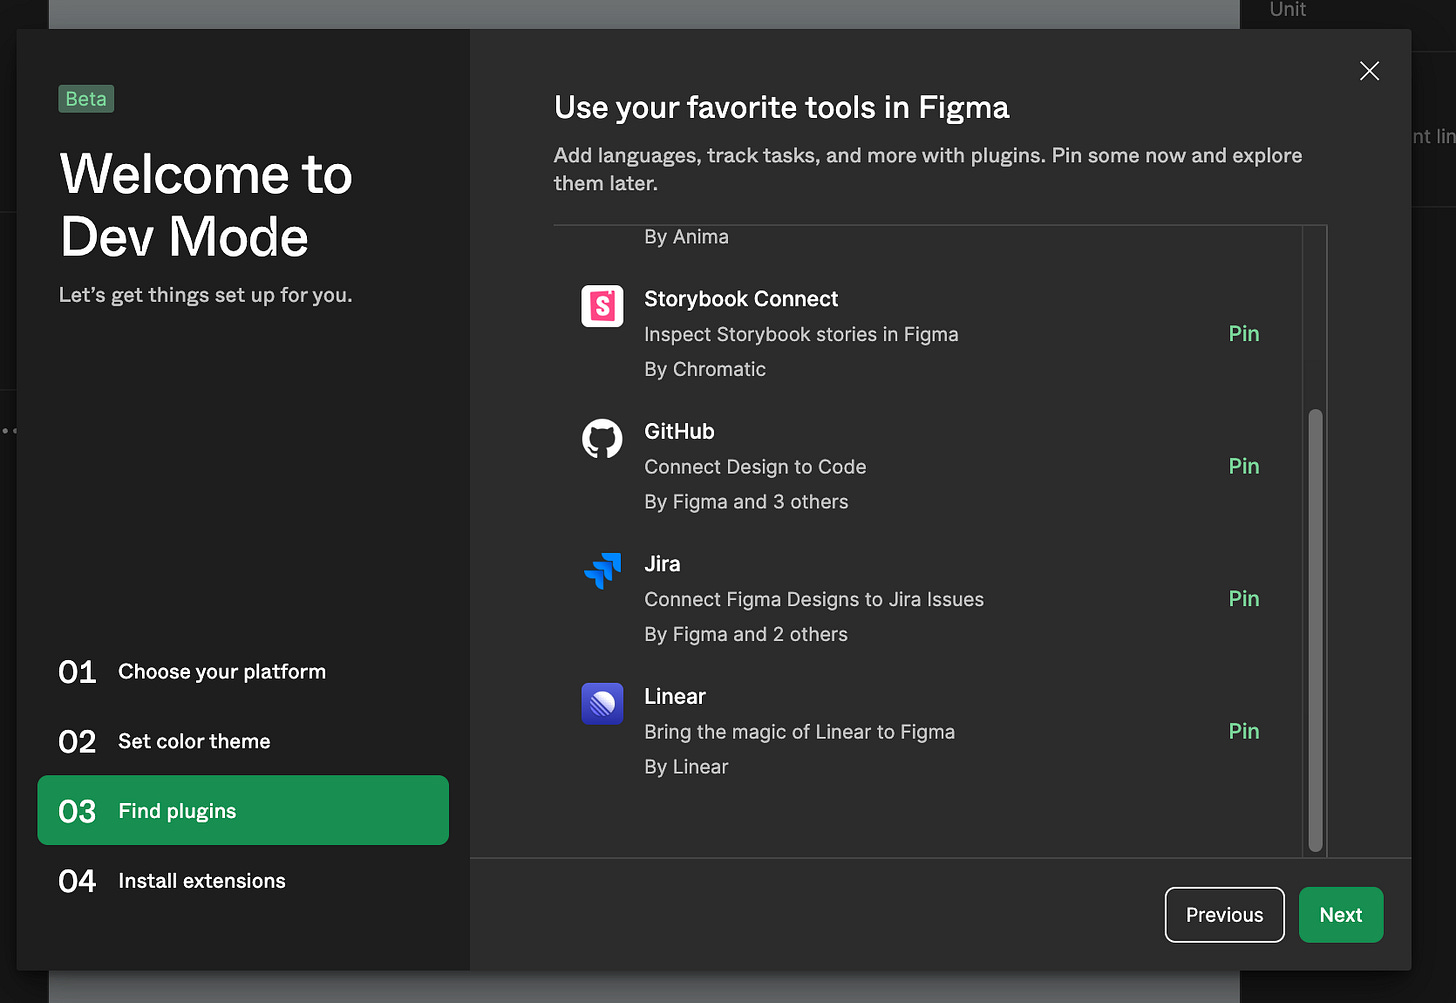The image size is (1456, 1003).
Task: Click the Storybook Connect plugin icon
Action: (602, 306)
